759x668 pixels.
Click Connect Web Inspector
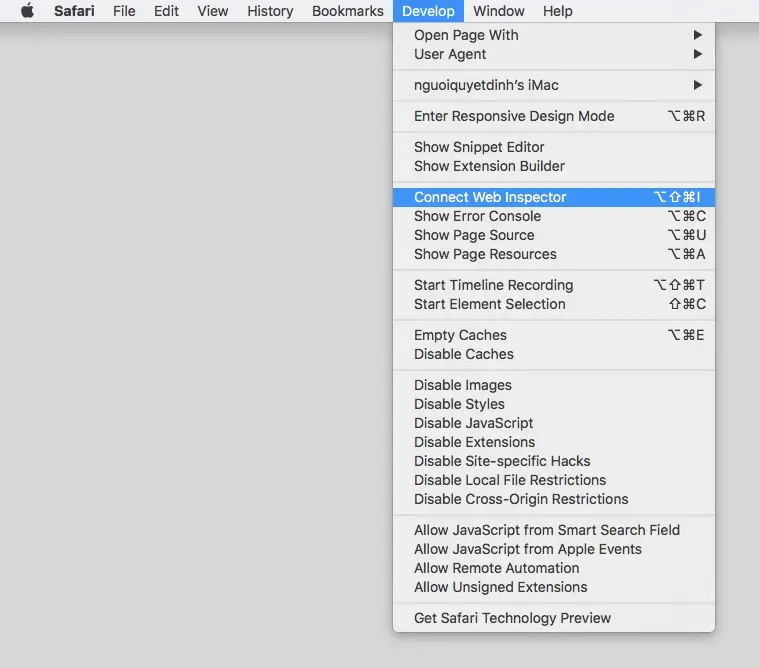(x=554, y=197)
